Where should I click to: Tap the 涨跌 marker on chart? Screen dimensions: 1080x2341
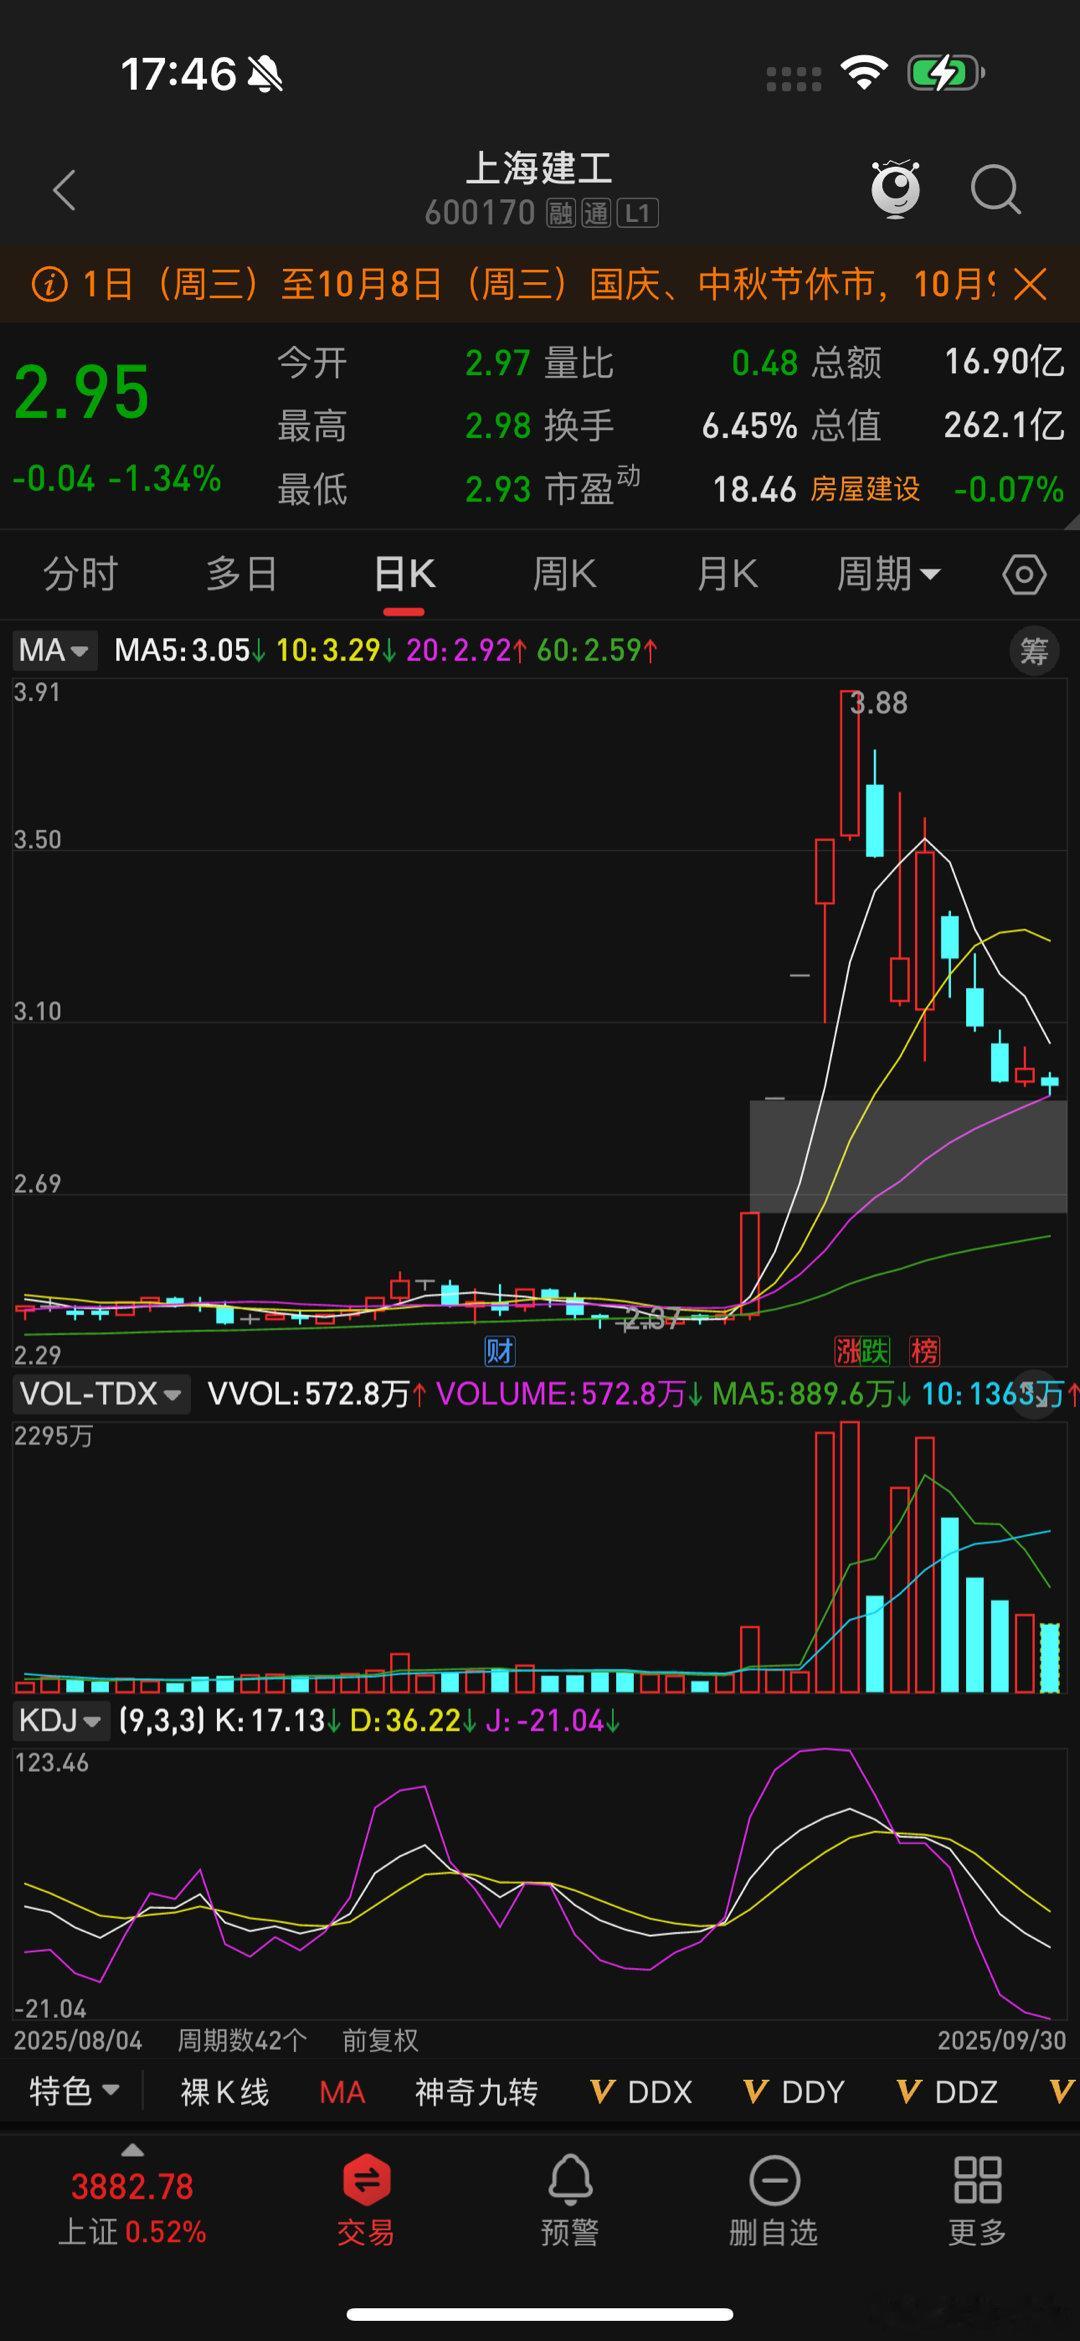(x=862, y=1351)
